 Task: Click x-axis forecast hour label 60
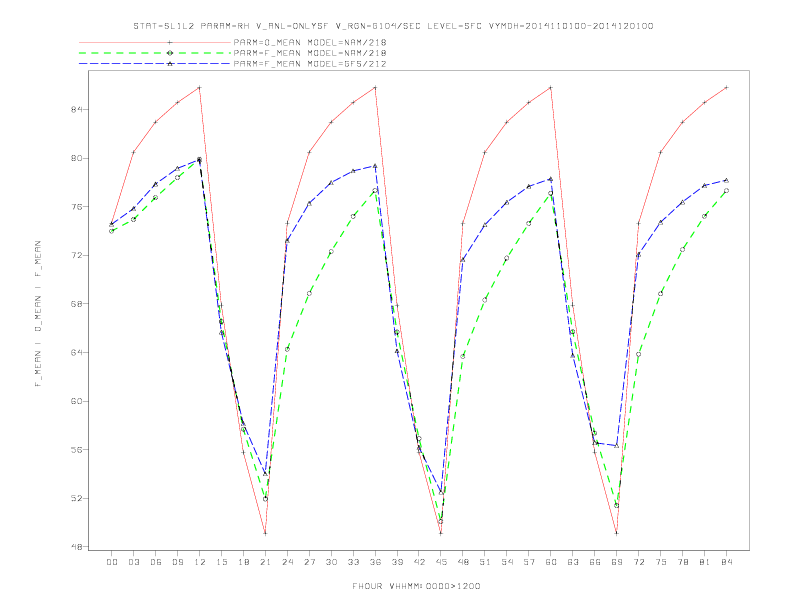click(551, 562)
